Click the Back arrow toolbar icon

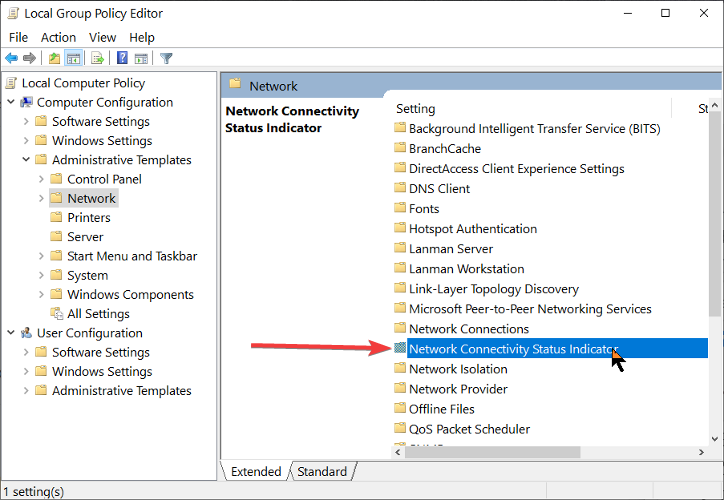[x=12, y=58]
